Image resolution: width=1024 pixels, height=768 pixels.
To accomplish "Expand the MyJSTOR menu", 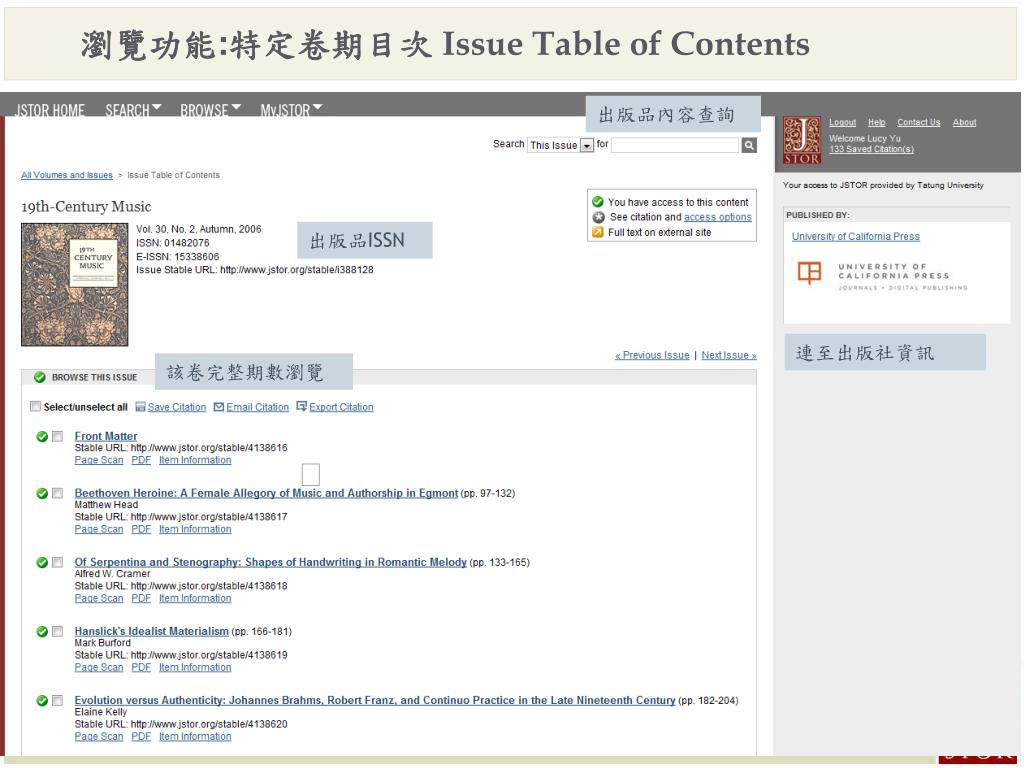I will pos(291,110).
